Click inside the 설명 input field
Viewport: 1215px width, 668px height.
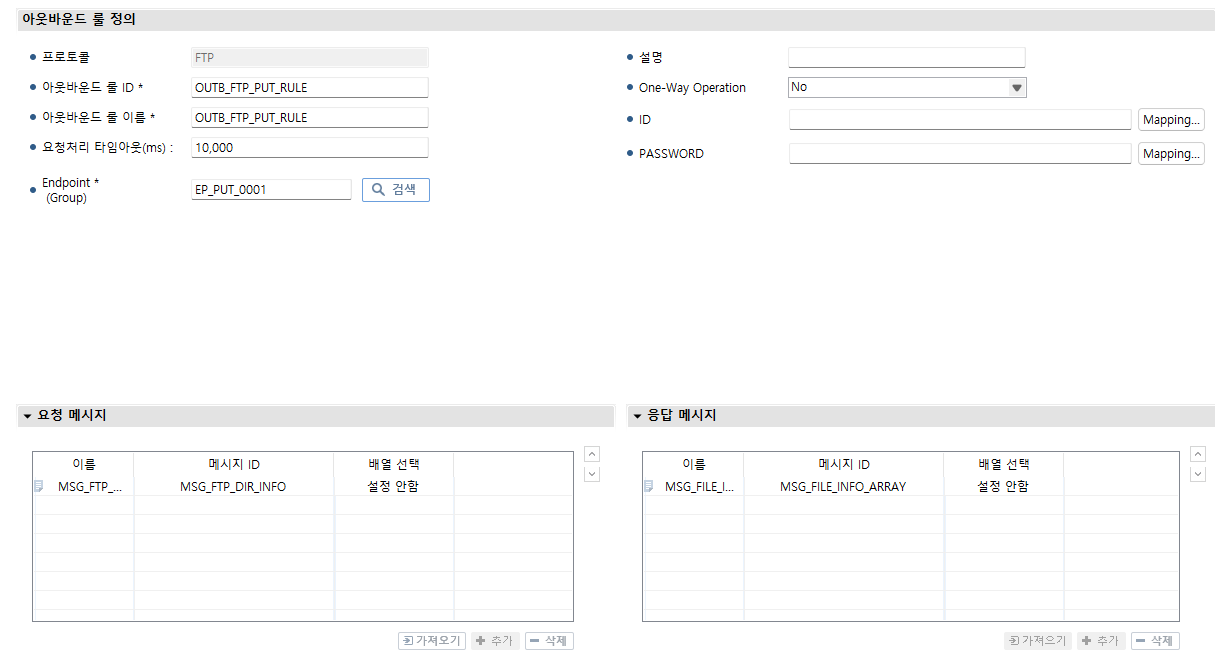tap(906, 57)
